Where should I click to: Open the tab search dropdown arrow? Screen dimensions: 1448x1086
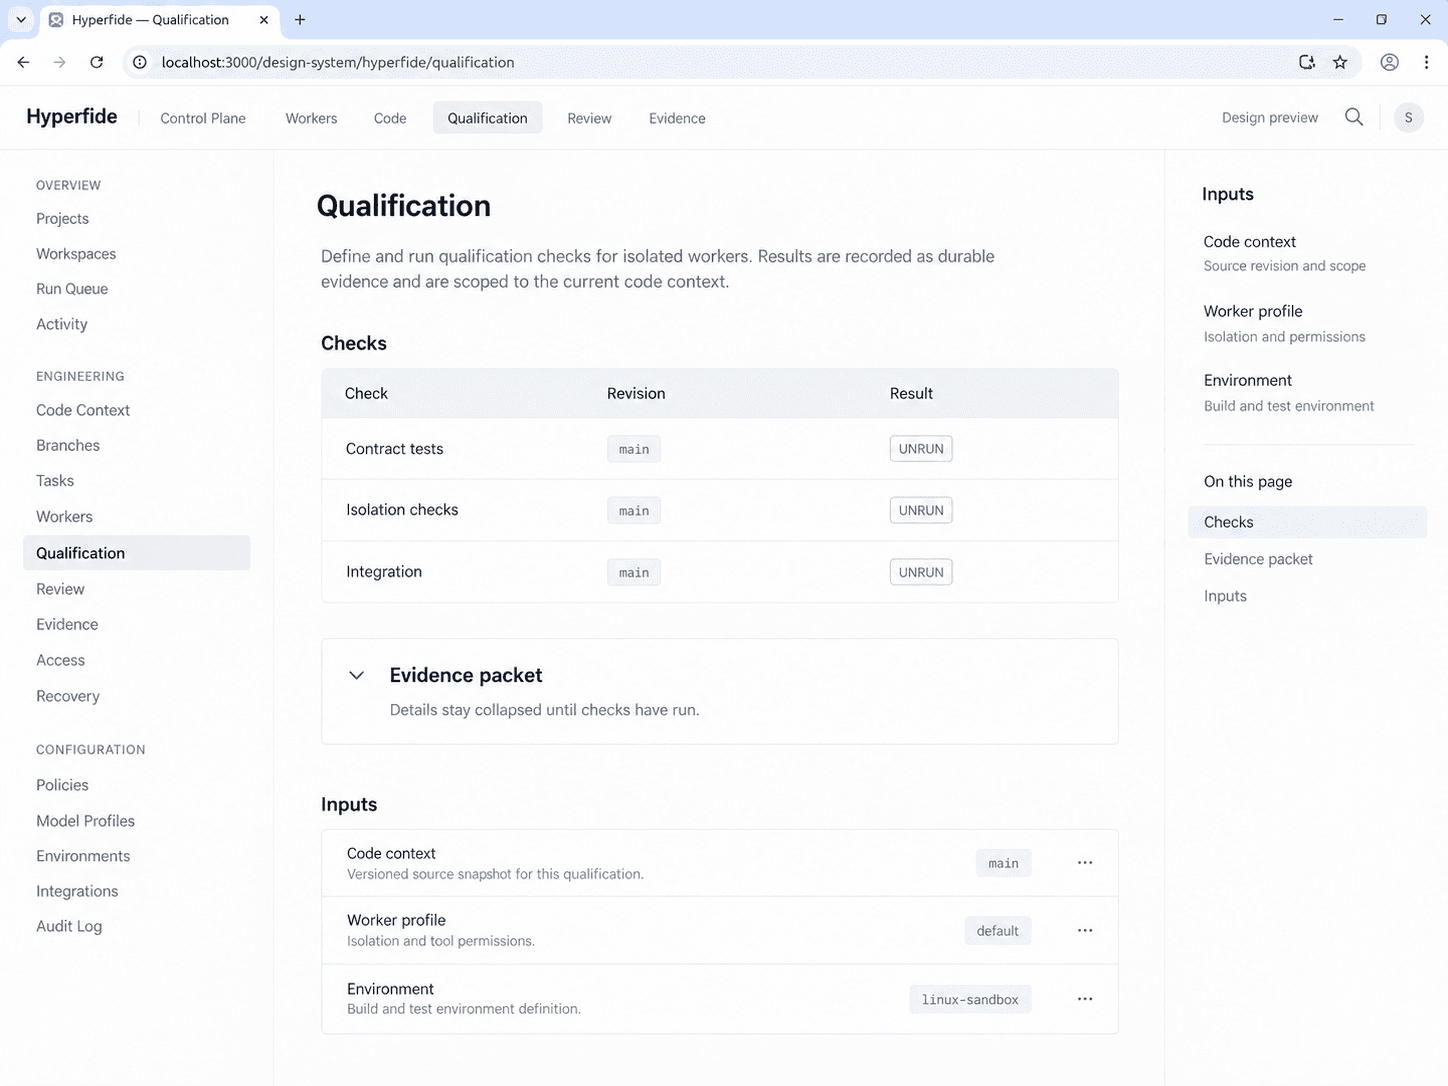pos(21,20)
